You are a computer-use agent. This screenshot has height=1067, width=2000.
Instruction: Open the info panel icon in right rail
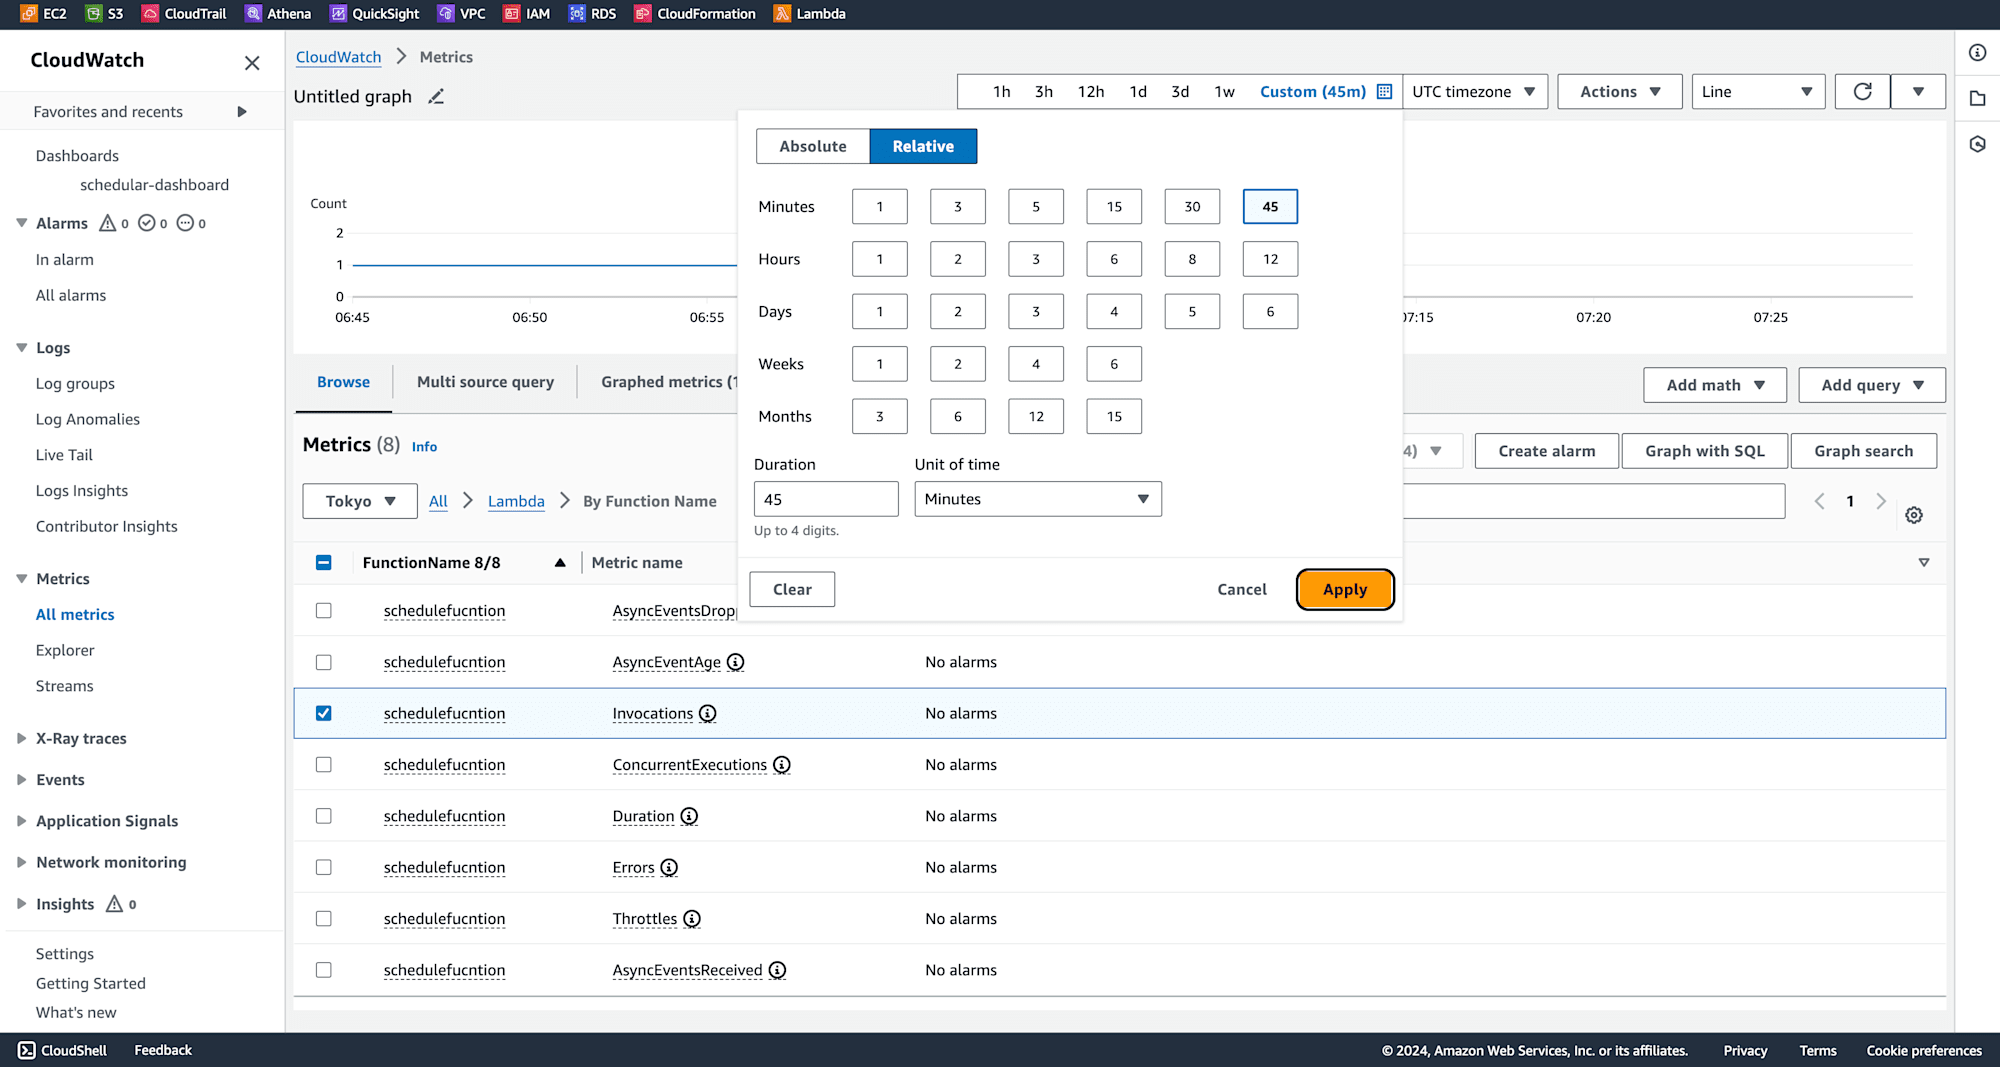(x=1977, y=53)
